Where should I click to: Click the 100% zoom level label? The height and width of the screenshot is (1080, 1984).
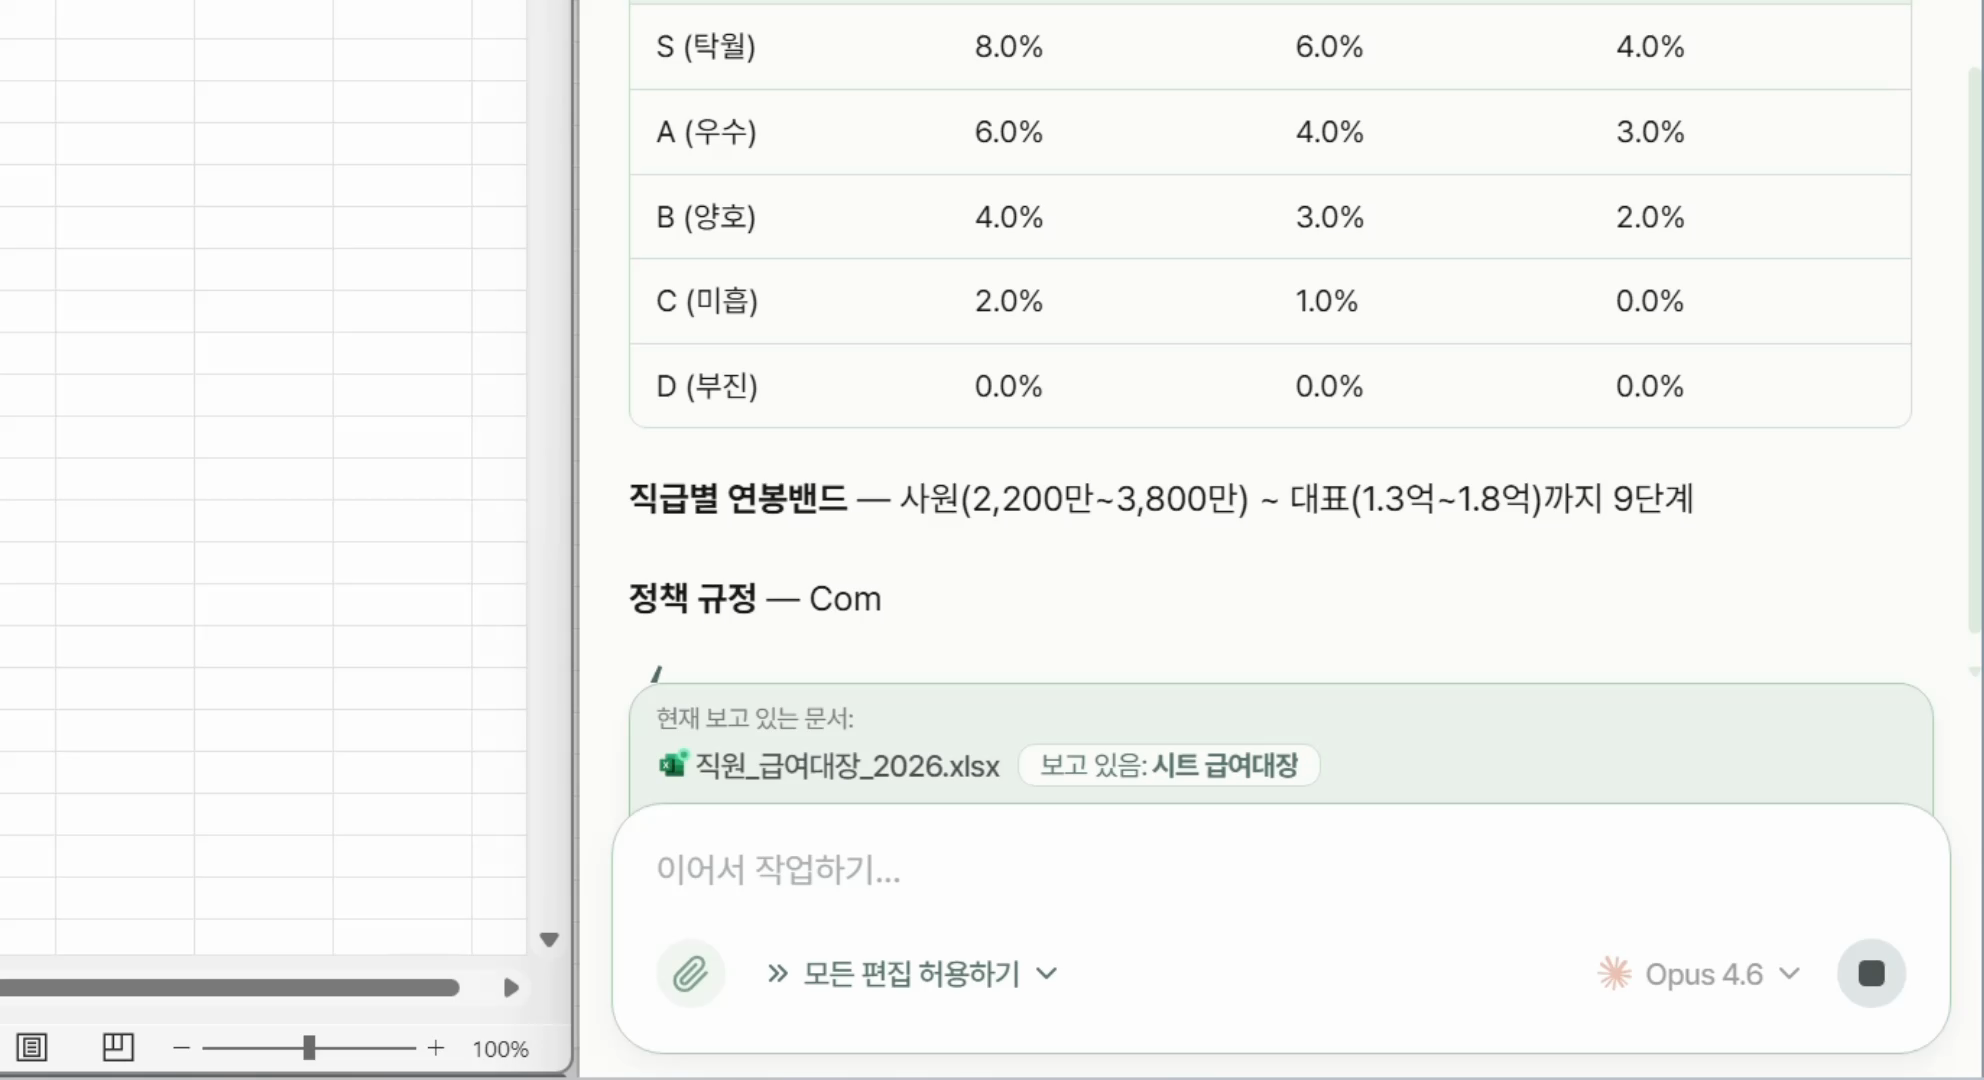coord(500,1049)
